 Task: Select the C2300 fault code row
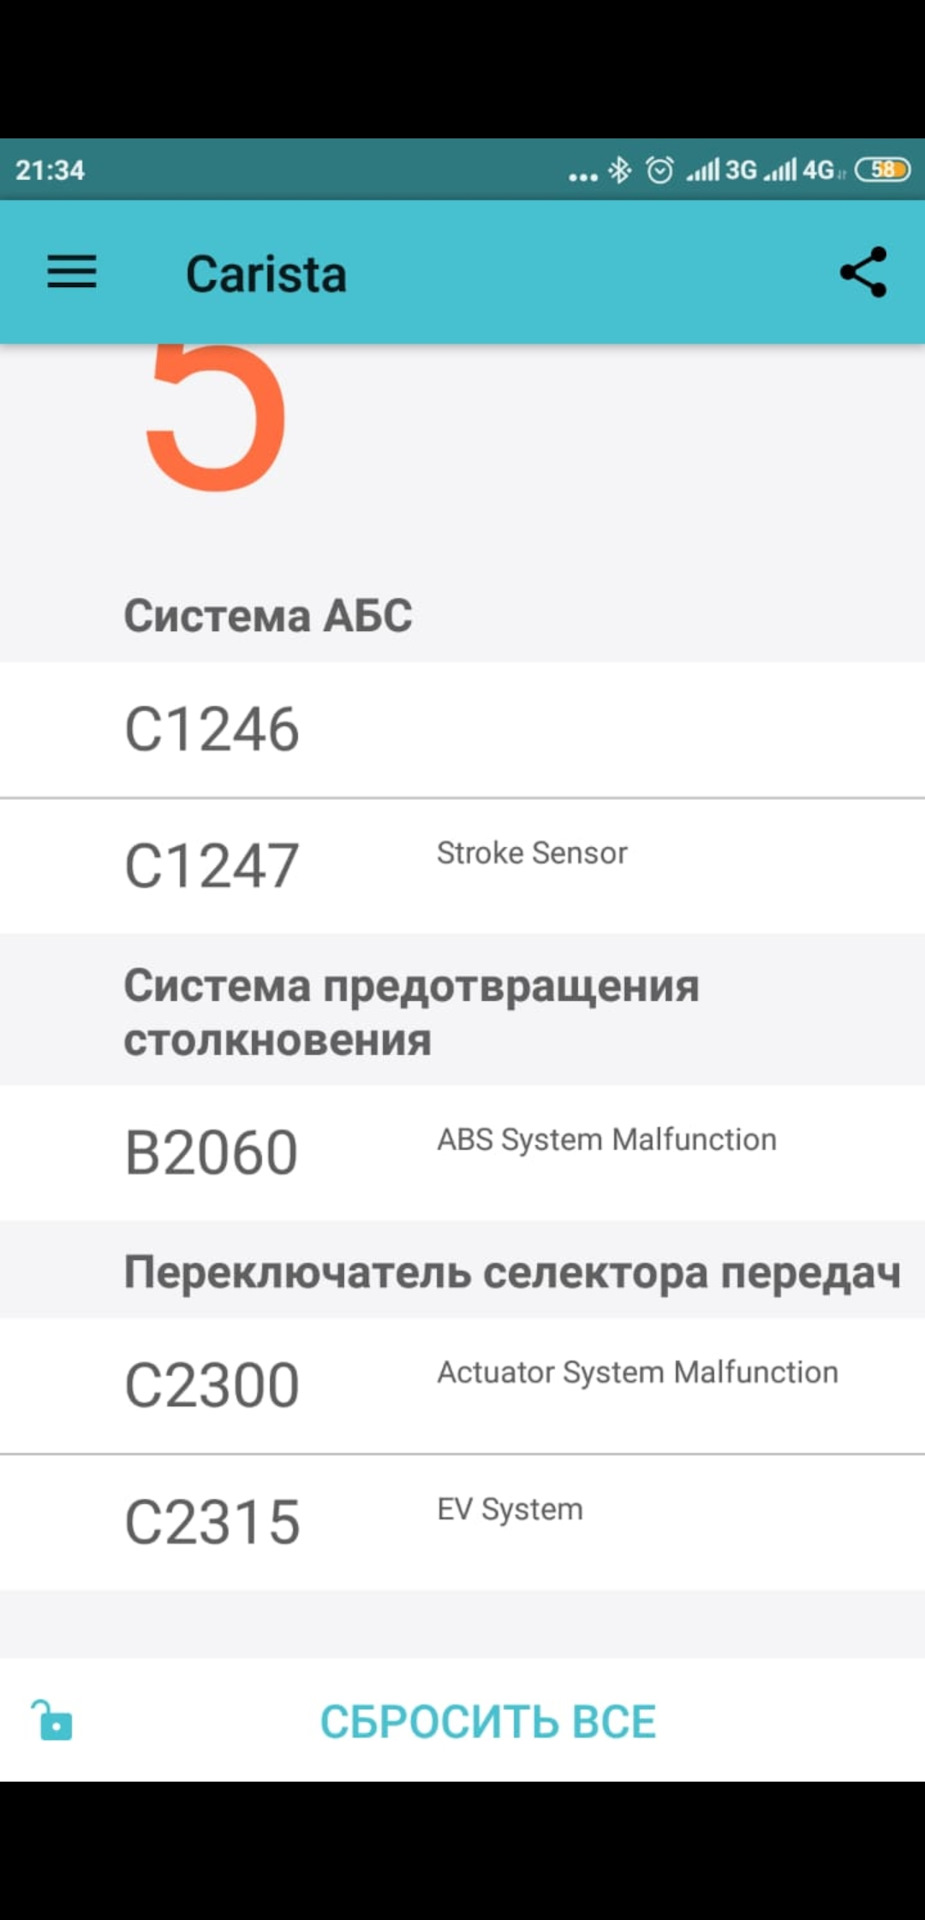(462, 1385)
